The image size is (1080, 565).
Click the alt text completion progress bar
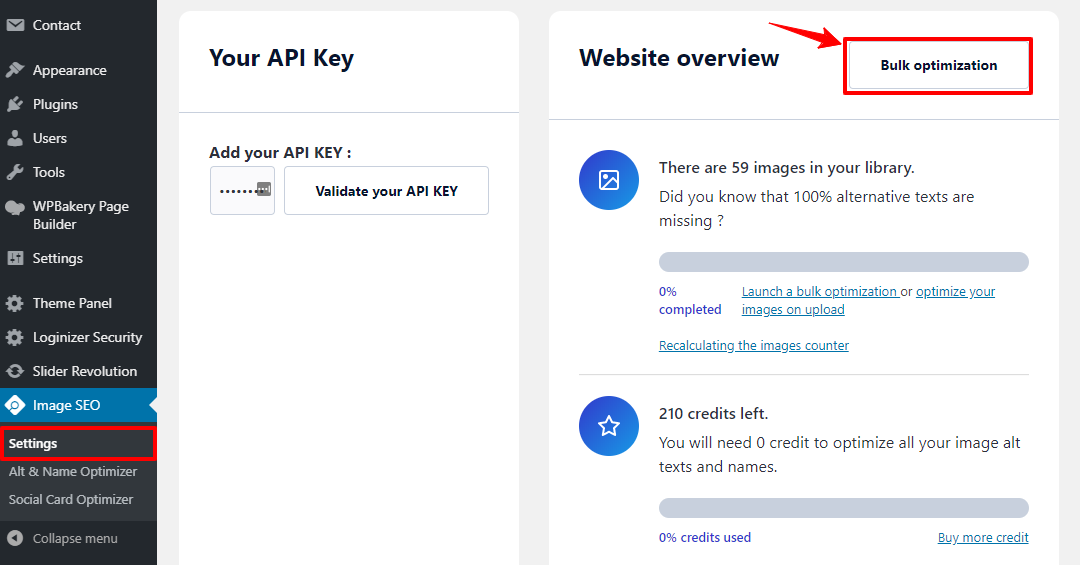844,262
